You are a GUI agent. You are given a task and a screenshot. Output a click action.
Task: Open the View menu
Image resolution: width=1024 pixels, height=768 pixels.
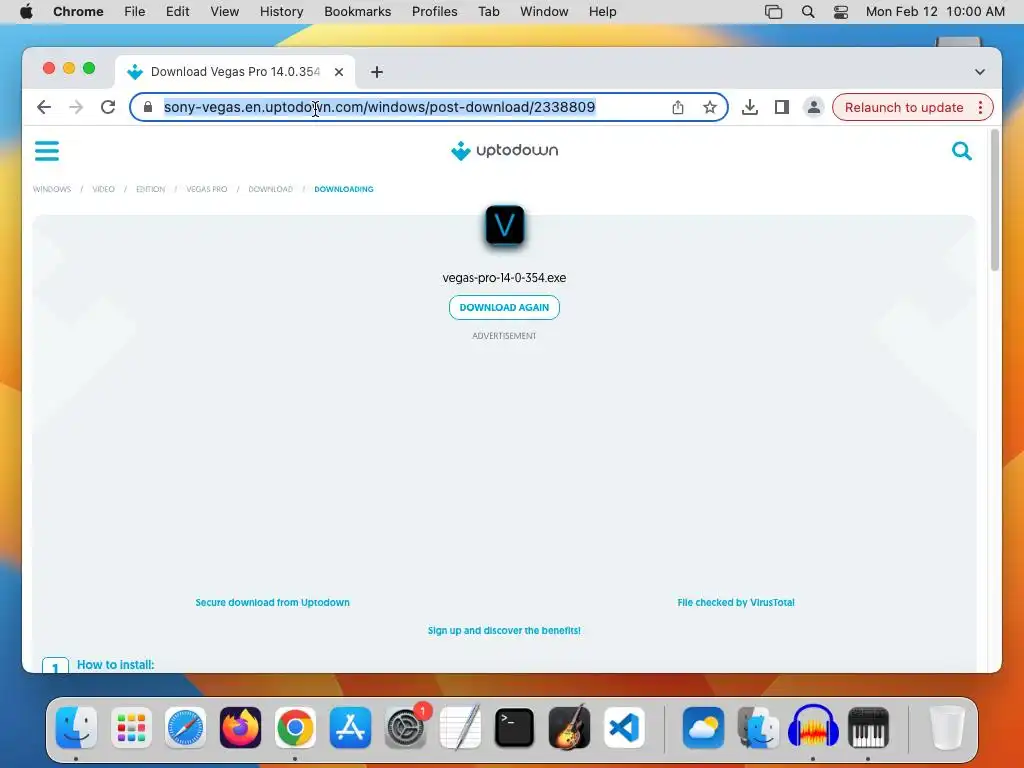tap(225, 12)
